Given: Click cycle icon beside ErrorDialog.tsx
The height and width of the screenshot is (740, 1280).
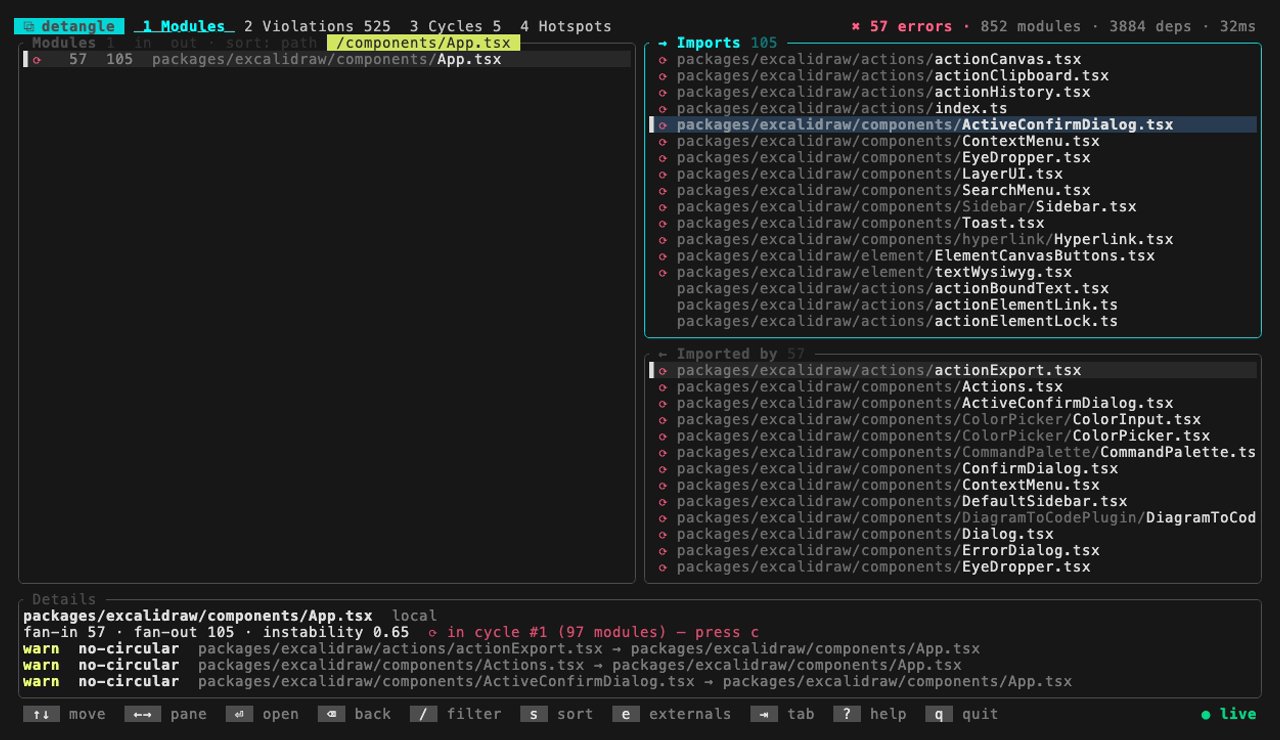Looking at the screenshot, I should tap(662, 551).
